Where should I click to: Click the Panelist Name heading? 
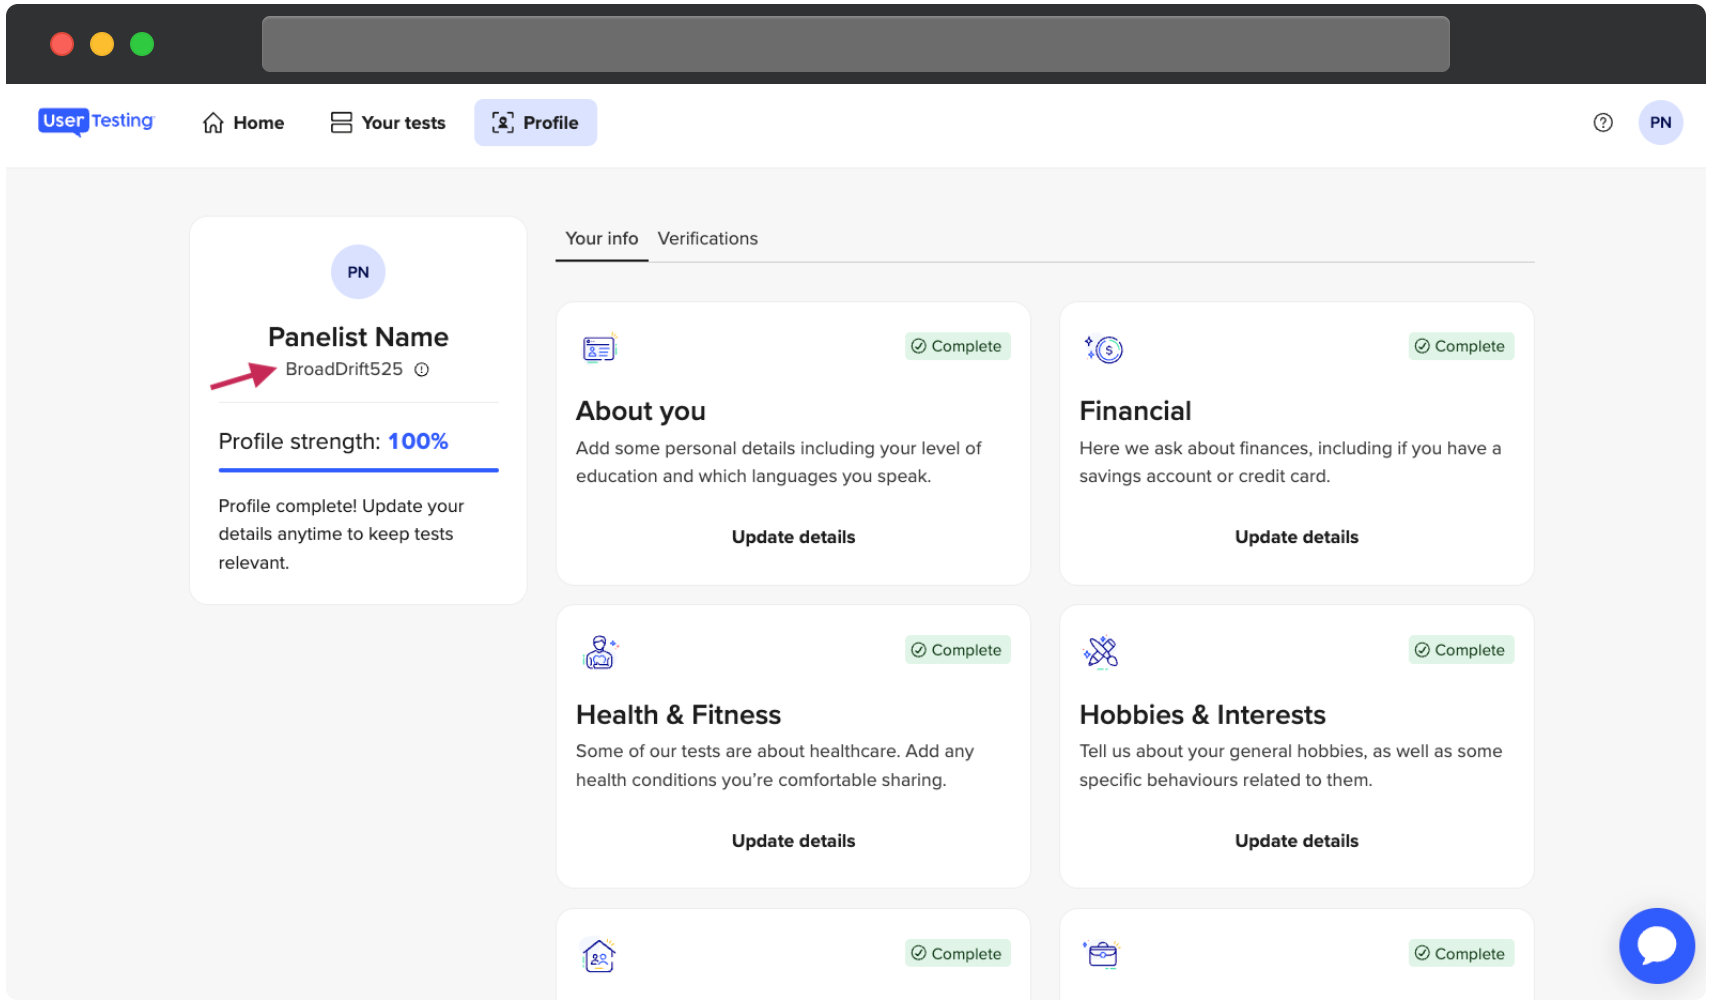(358, 337)
